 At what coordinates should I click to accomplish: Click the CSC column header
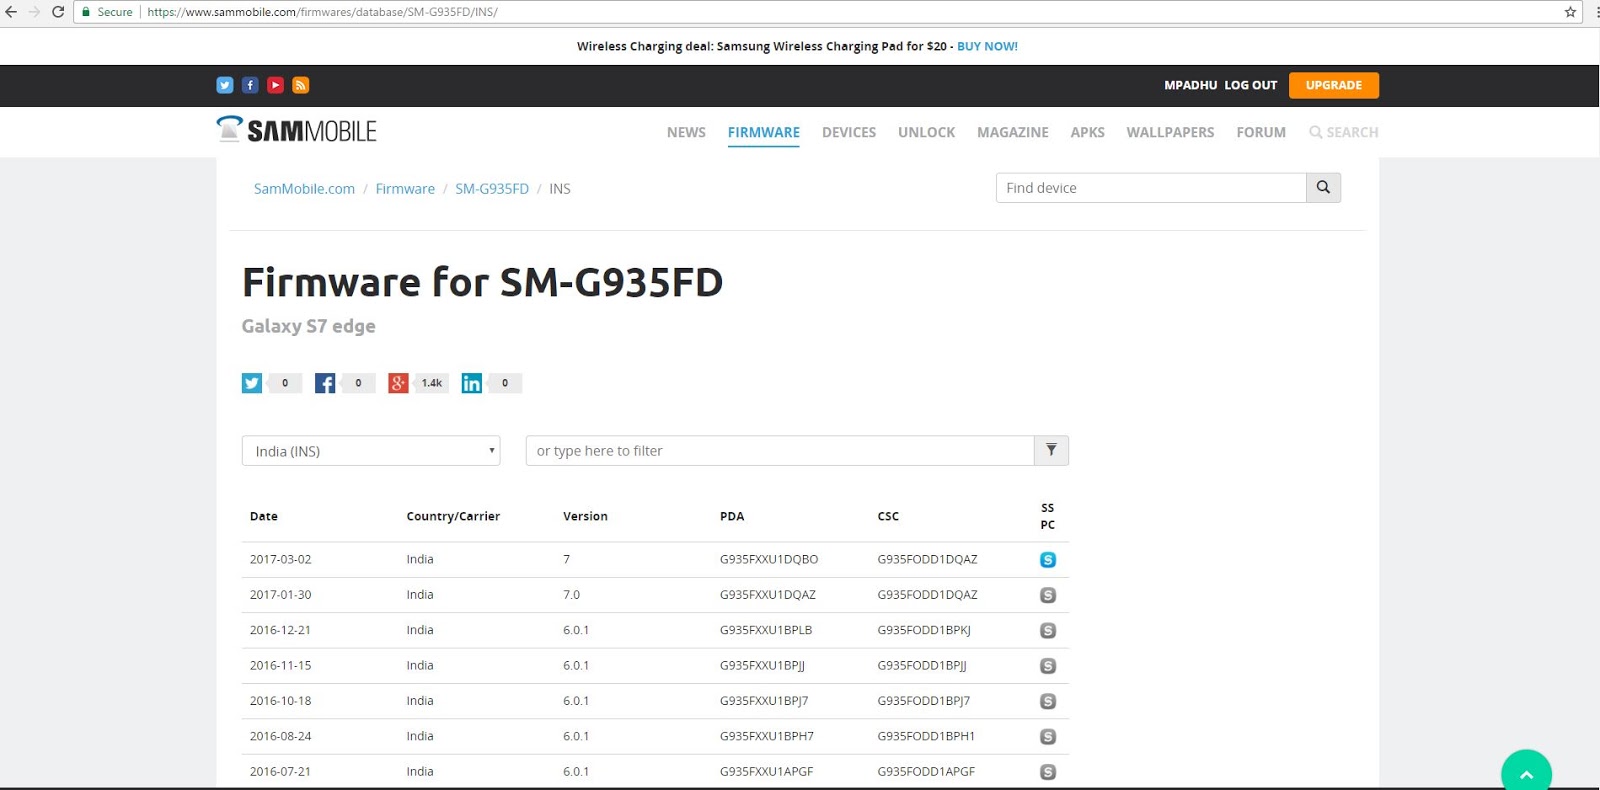pos(888,516)
